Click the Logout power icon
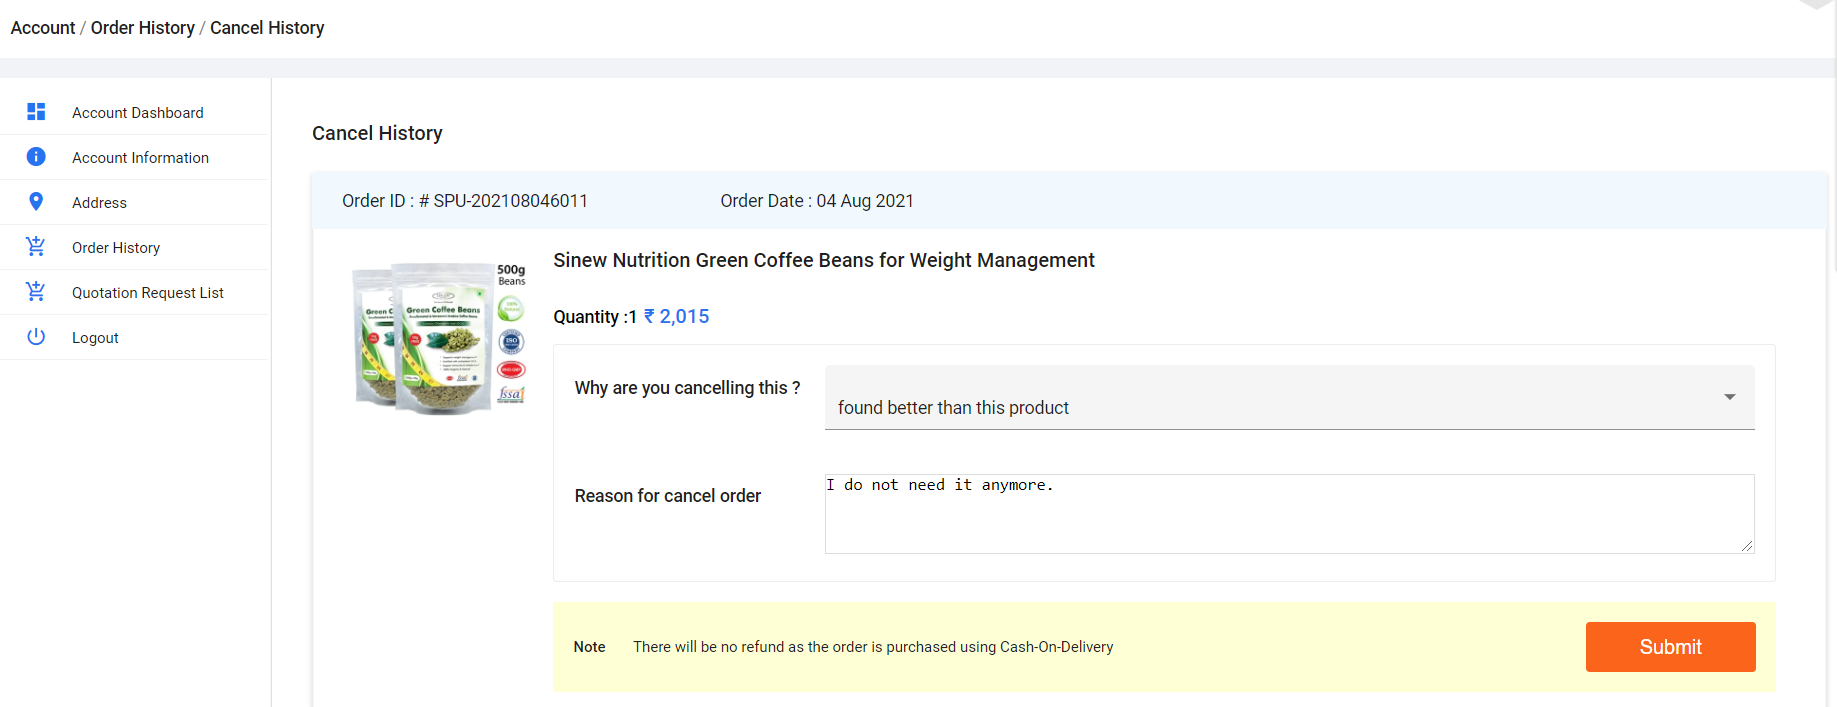 tap(36, 337)
